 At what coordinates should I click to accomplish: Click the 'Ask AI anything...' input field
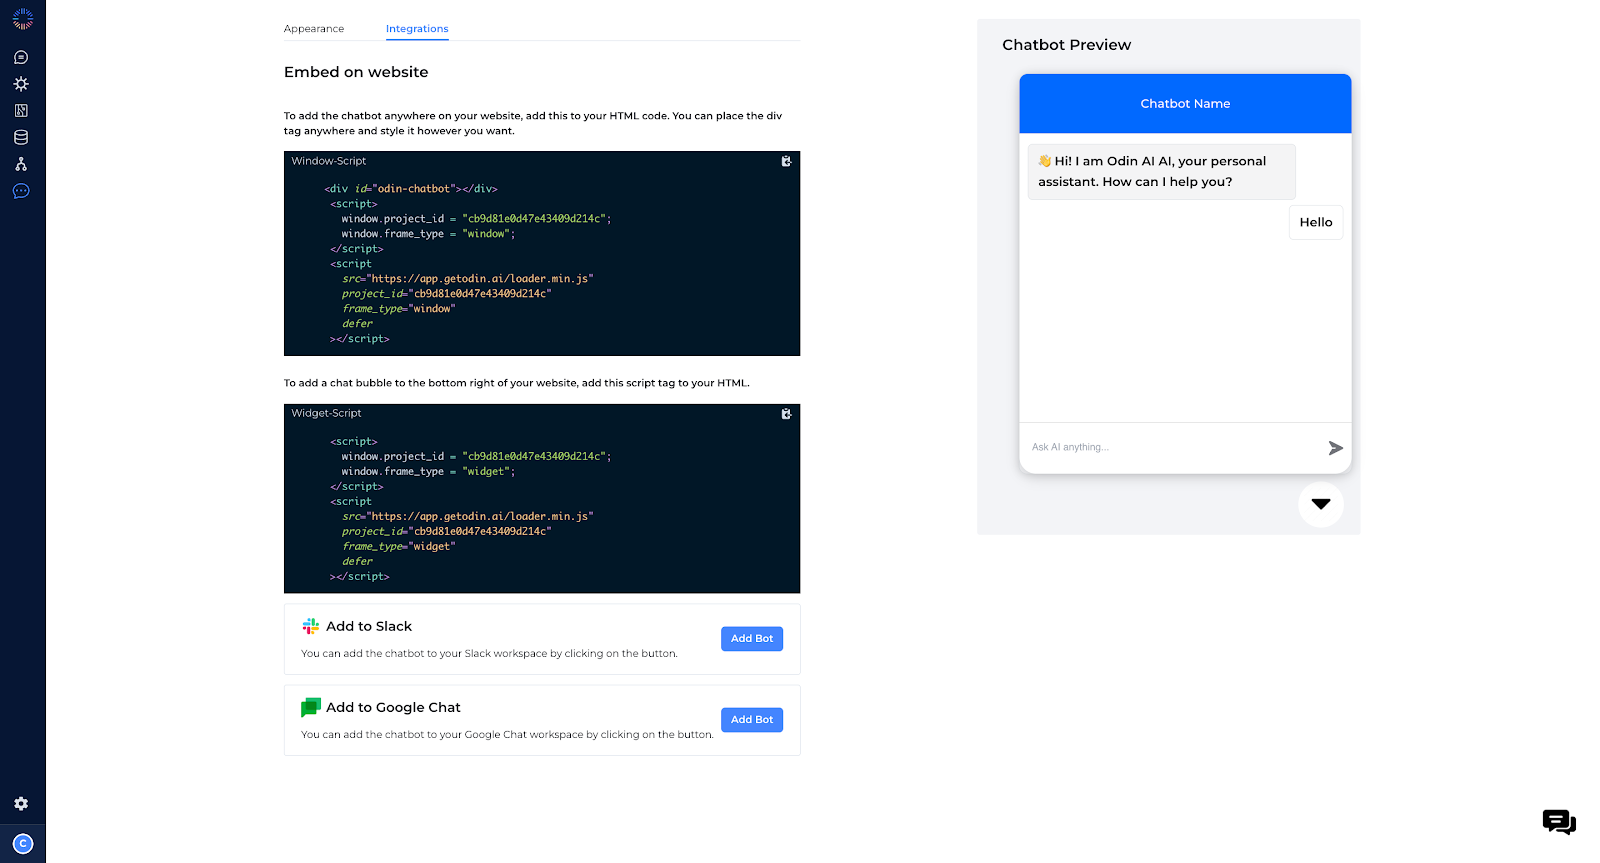click(x=1172, y=448)
